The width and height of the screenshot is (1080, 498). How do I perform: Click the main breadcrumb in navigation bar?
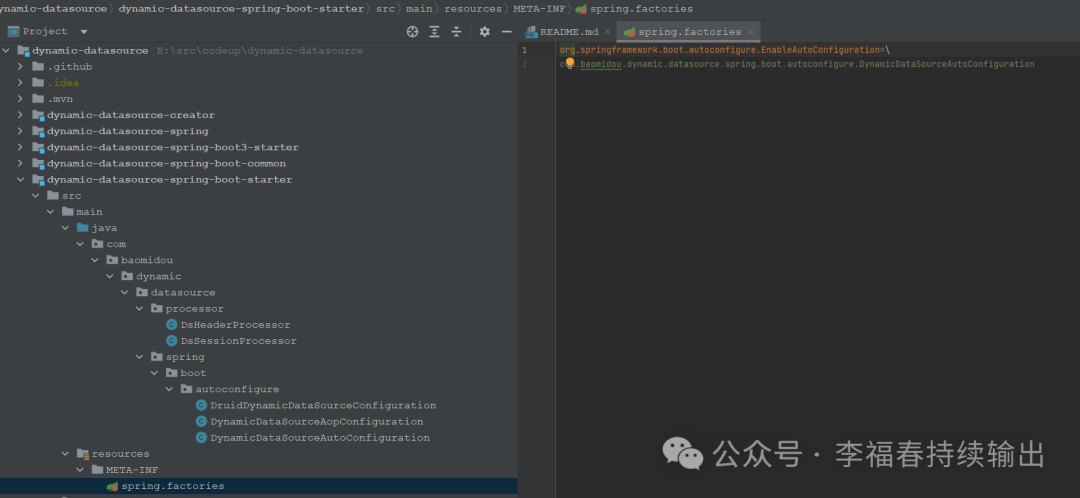tap(419, 9)
